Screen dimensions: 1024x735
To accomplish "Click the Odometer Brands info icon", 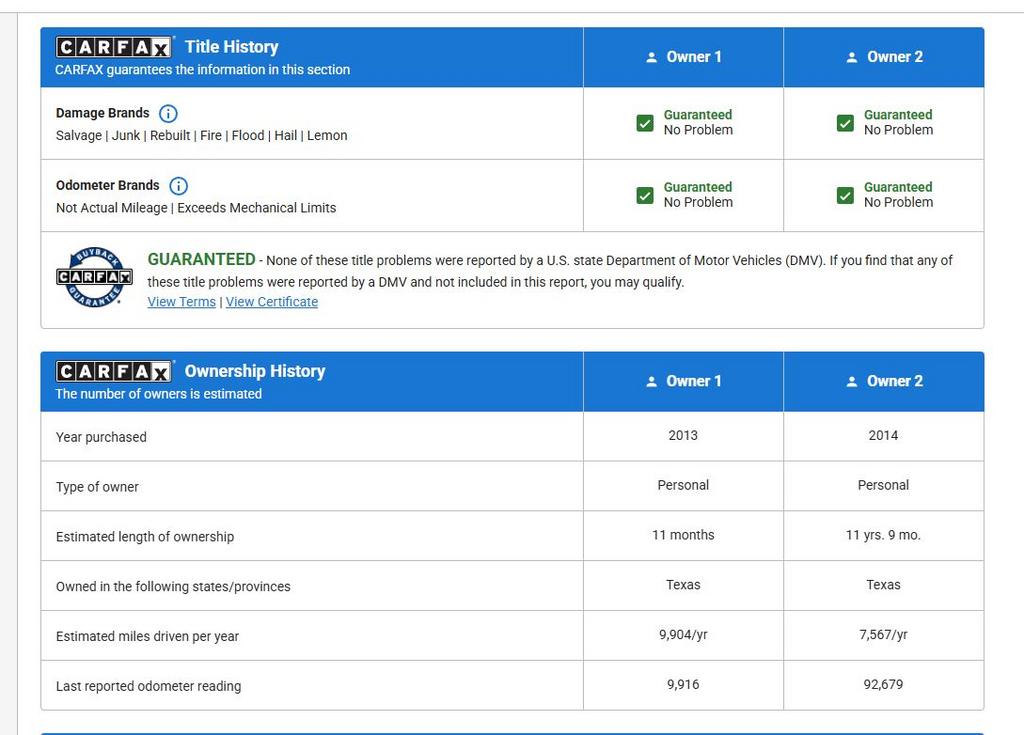I will 178,186.
